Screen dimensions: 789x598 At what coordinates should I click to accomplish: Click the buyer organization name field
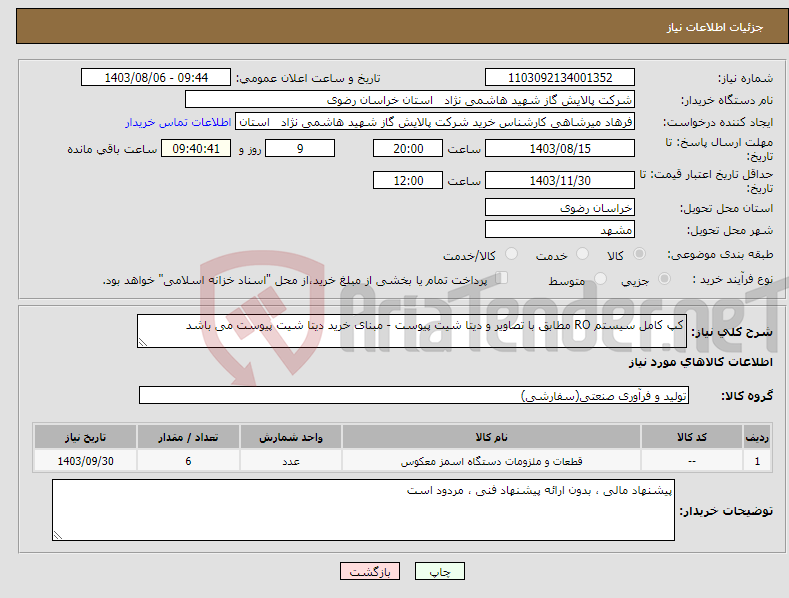(x=410, y=100)
